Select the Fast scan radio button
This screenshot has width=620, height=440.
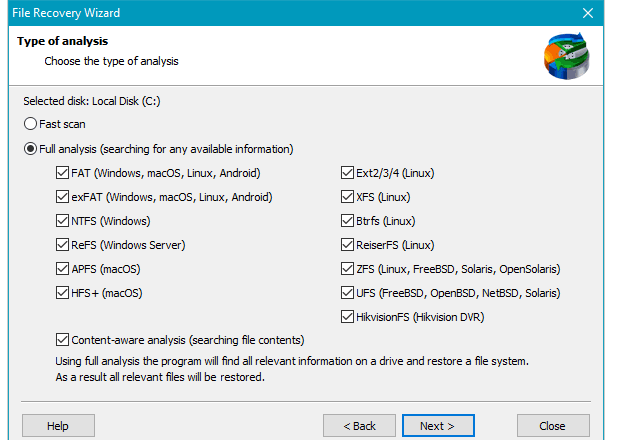point(30,124)
